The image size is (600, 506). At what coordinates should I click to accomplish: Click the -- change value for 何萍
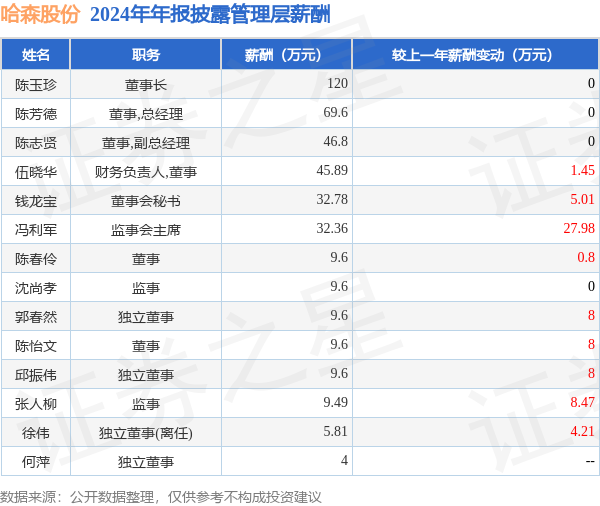[x=590, y=461]
